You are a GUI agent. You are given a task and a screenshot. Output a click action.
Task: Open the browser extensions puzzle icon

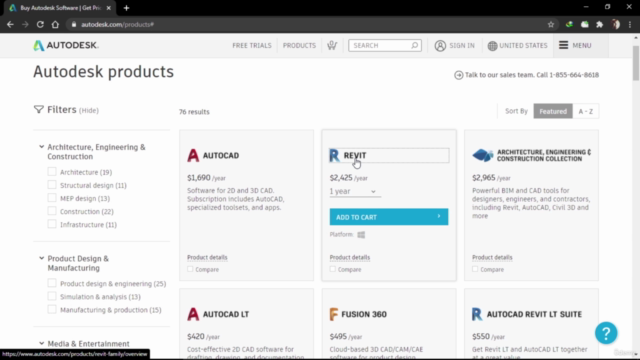coord(600,24)
